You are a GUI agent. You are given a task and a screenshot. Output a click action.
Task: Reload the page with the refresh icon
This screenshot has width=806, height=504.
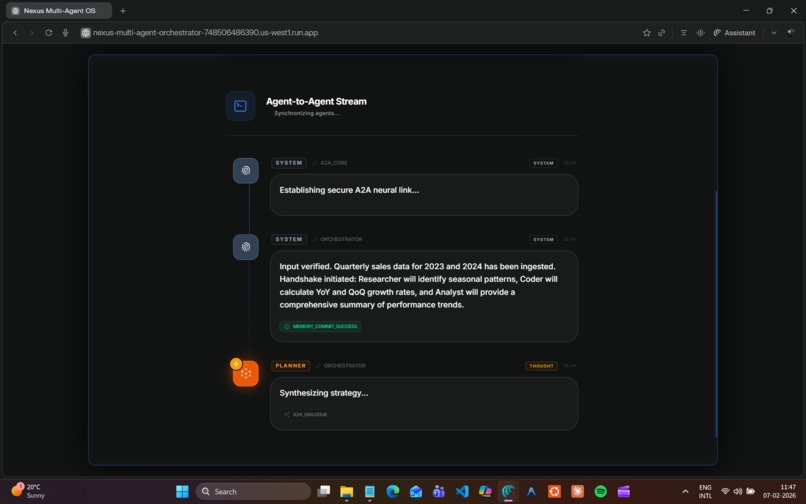coord(48,32)
